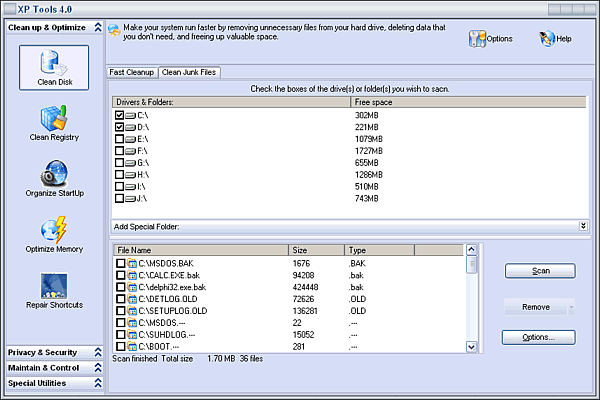Click the Drivers & Folders column header
This screenshot has height=400, width=600.
232,102
